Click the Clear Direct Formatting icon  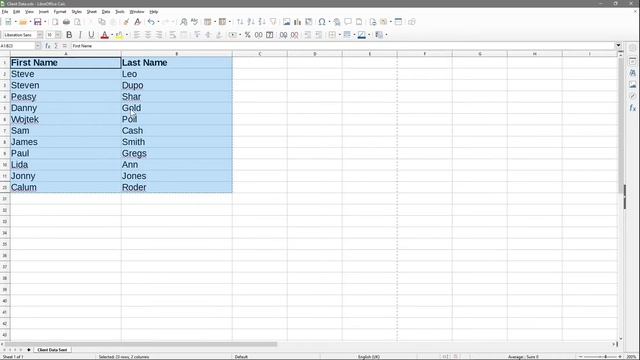point(138,22)
